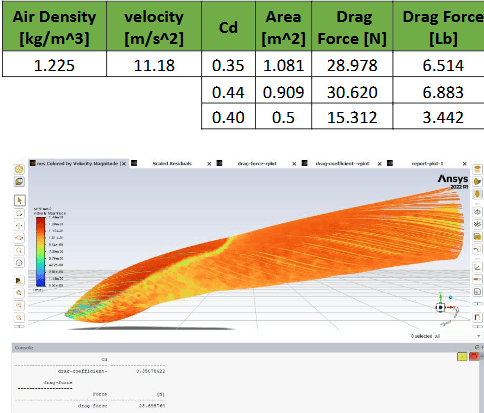
Task: Select the cell containing 11.18
Action: click(x=154, y=65)
